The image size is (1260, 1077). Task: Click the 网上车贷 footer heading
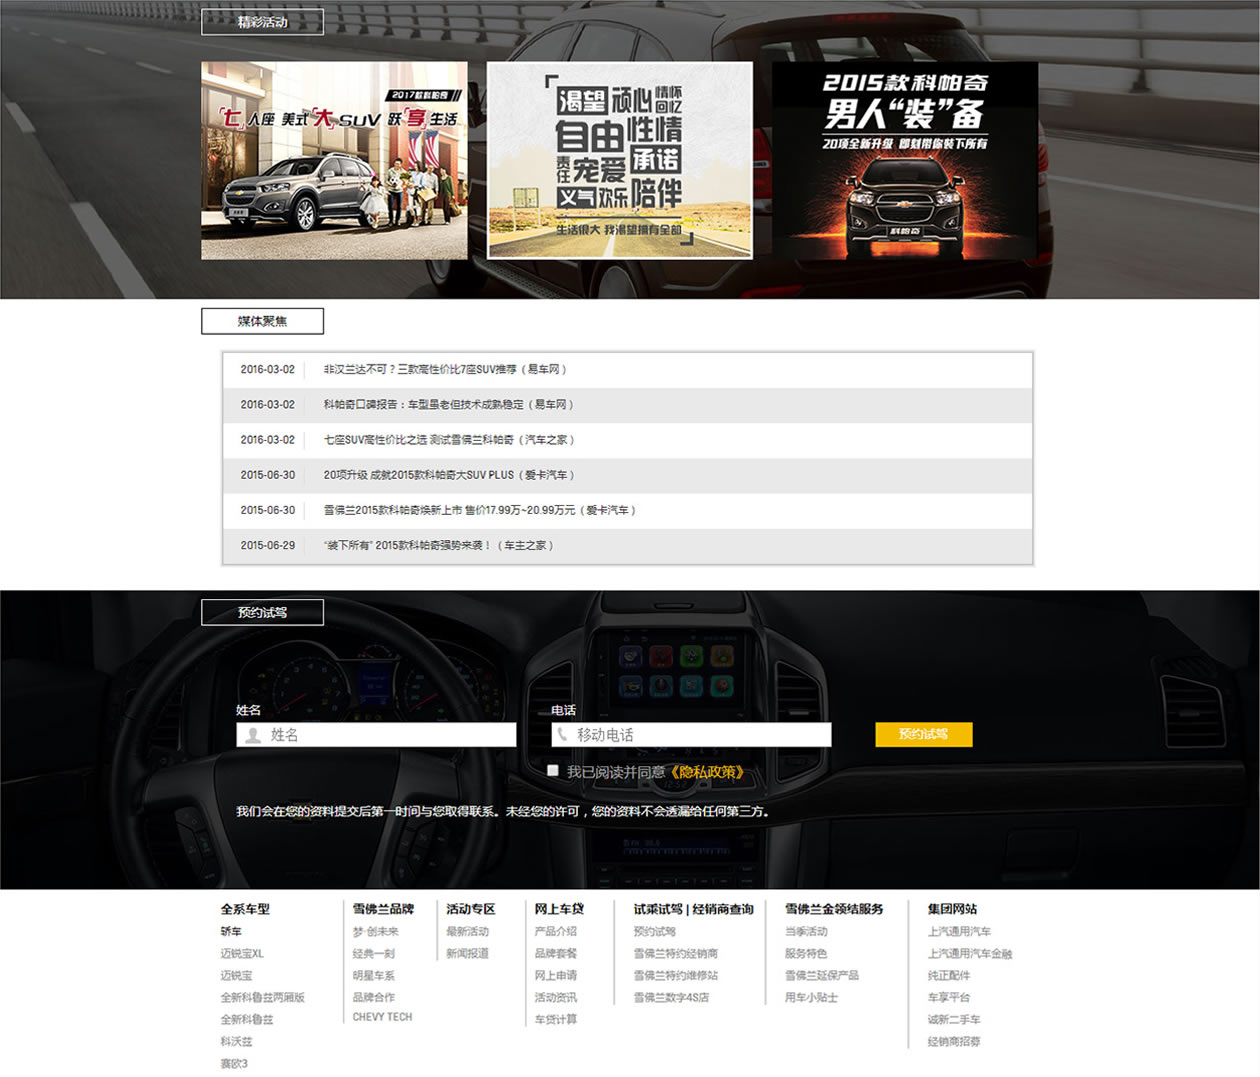pyautogui.click(x=559, y=909)
